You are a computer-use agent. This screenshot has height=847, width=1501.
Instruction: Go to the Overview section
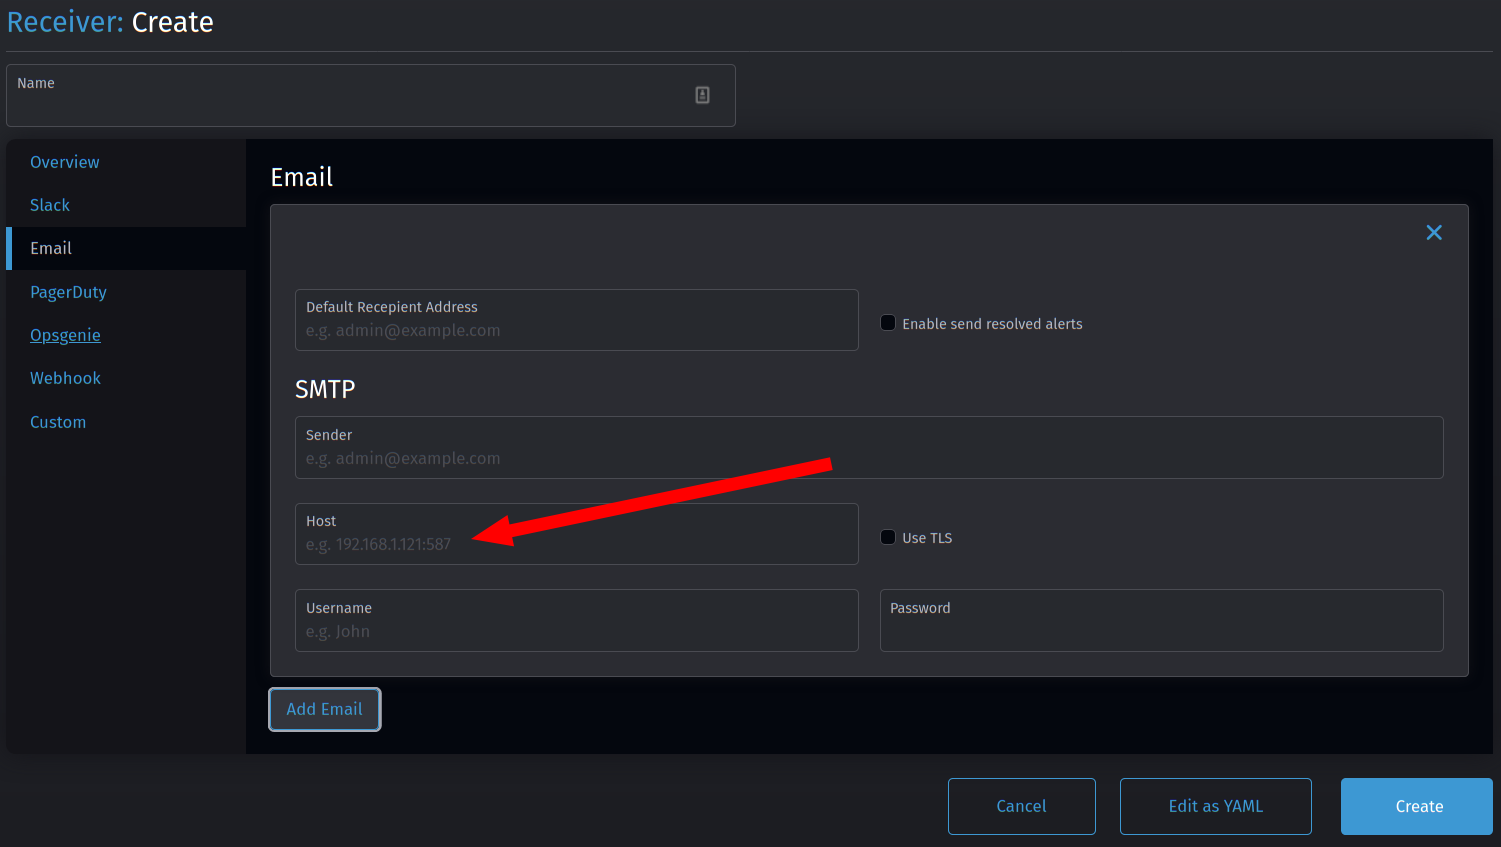tap(64, 161)
